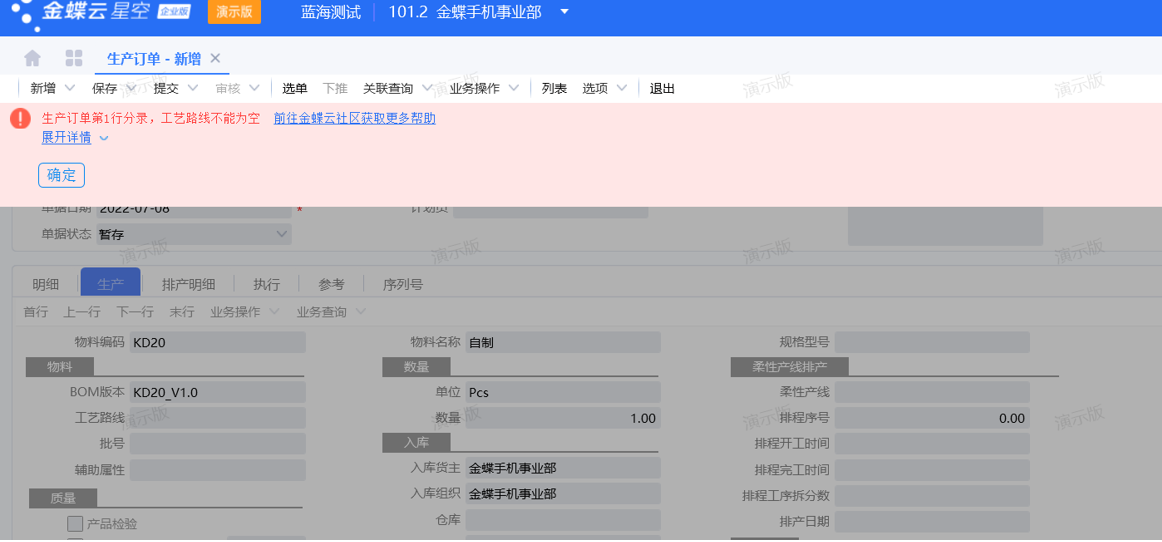This screenshot has width=1162, height=542.
Task: Click the 数量 field 1.00
Action: (x=563, y=418)
